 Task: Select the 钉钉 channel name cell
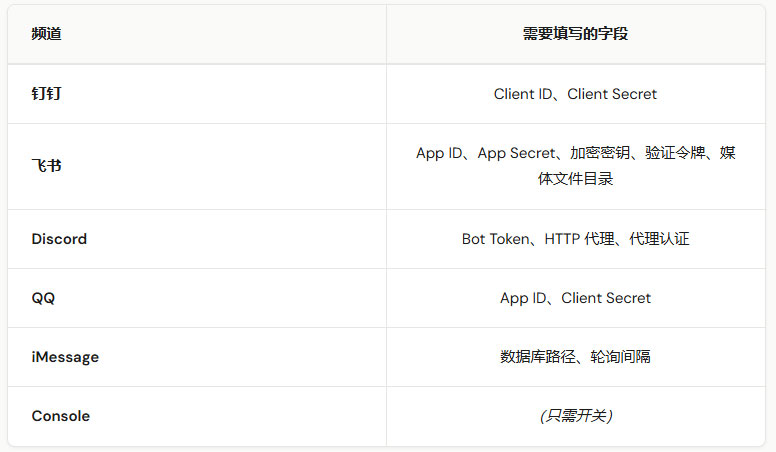[x=46, y=94]
